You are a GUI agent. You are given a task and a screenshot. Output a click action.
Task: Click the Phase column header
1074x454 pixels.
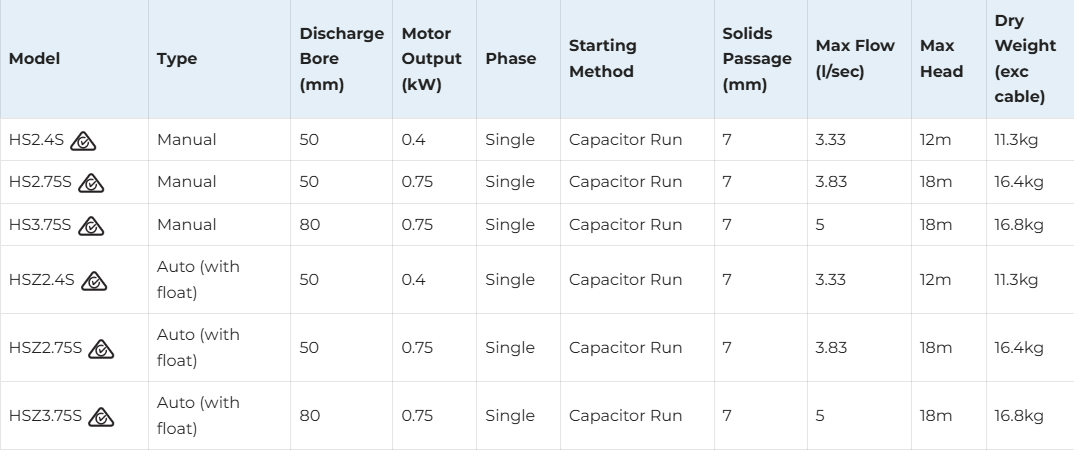point(510,59)
